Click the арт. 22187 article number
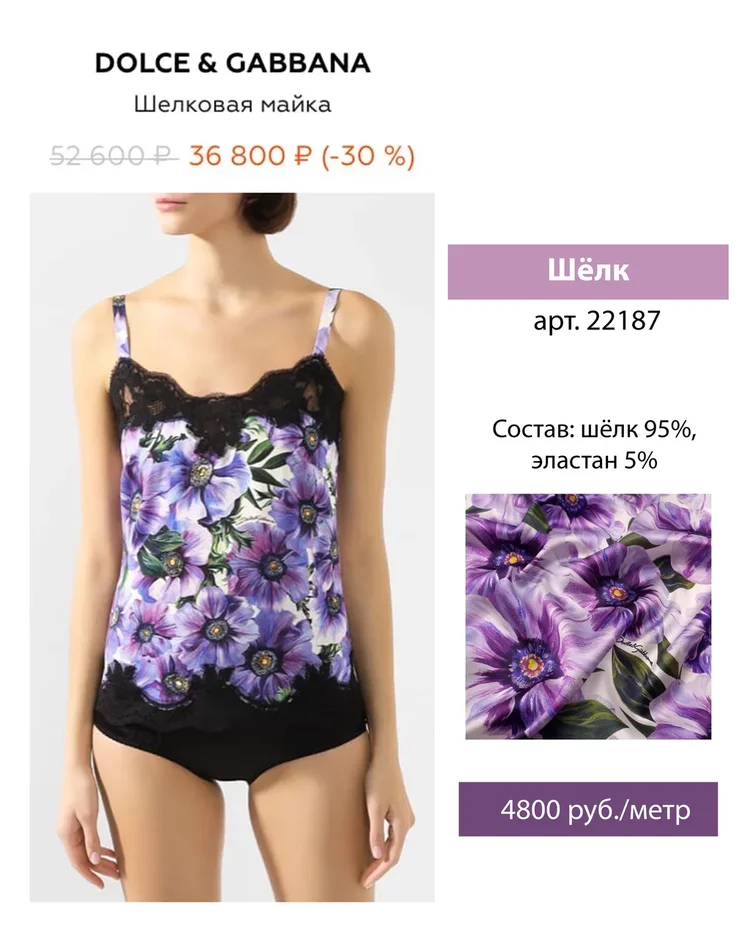The width and height of the screenshot is (750, 937). tap(596, 321)
